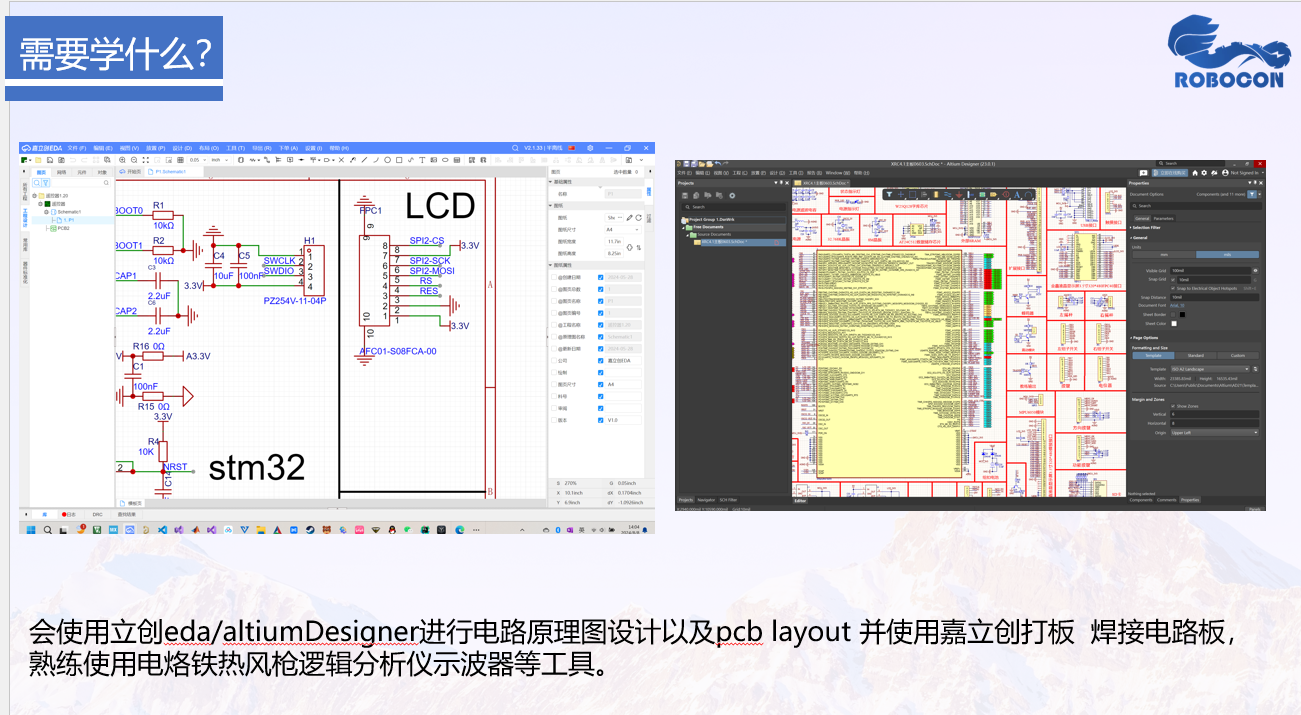Image resolution: width=1301 pixels, height=715 pixels.
Task: Click the Altium active bar filter funnel
Action: tap(888, 194)
